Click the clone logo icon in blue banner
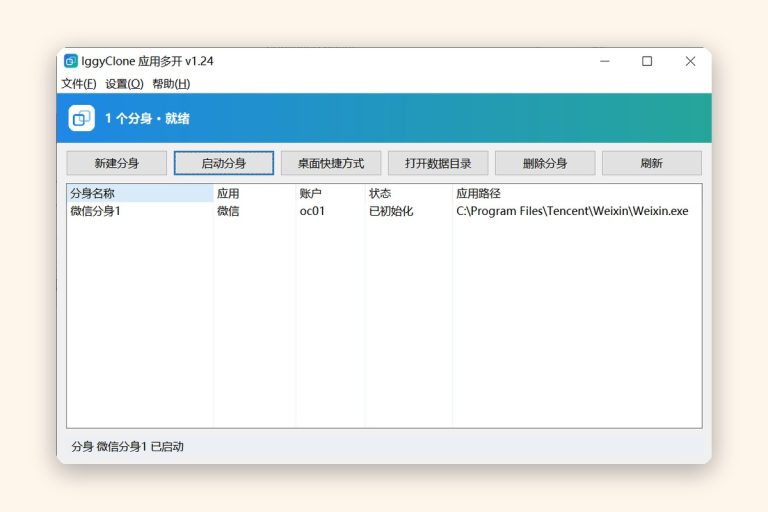 [81, 118]
